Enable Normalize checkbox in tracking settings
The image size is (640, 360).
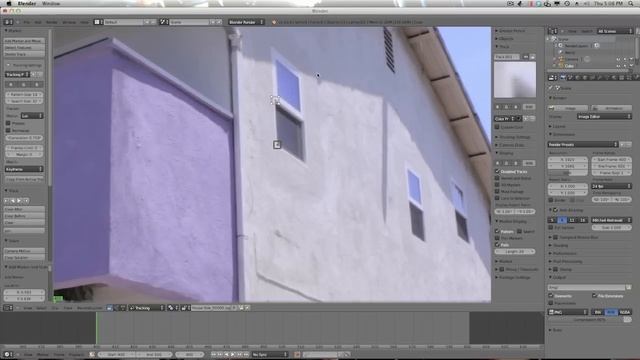(x=8, y=130)
